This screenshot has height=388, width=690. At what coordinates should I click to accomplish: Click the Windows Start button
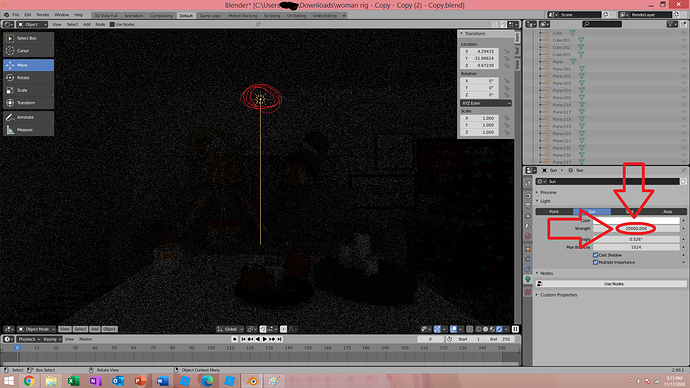(x=9, y=381)
